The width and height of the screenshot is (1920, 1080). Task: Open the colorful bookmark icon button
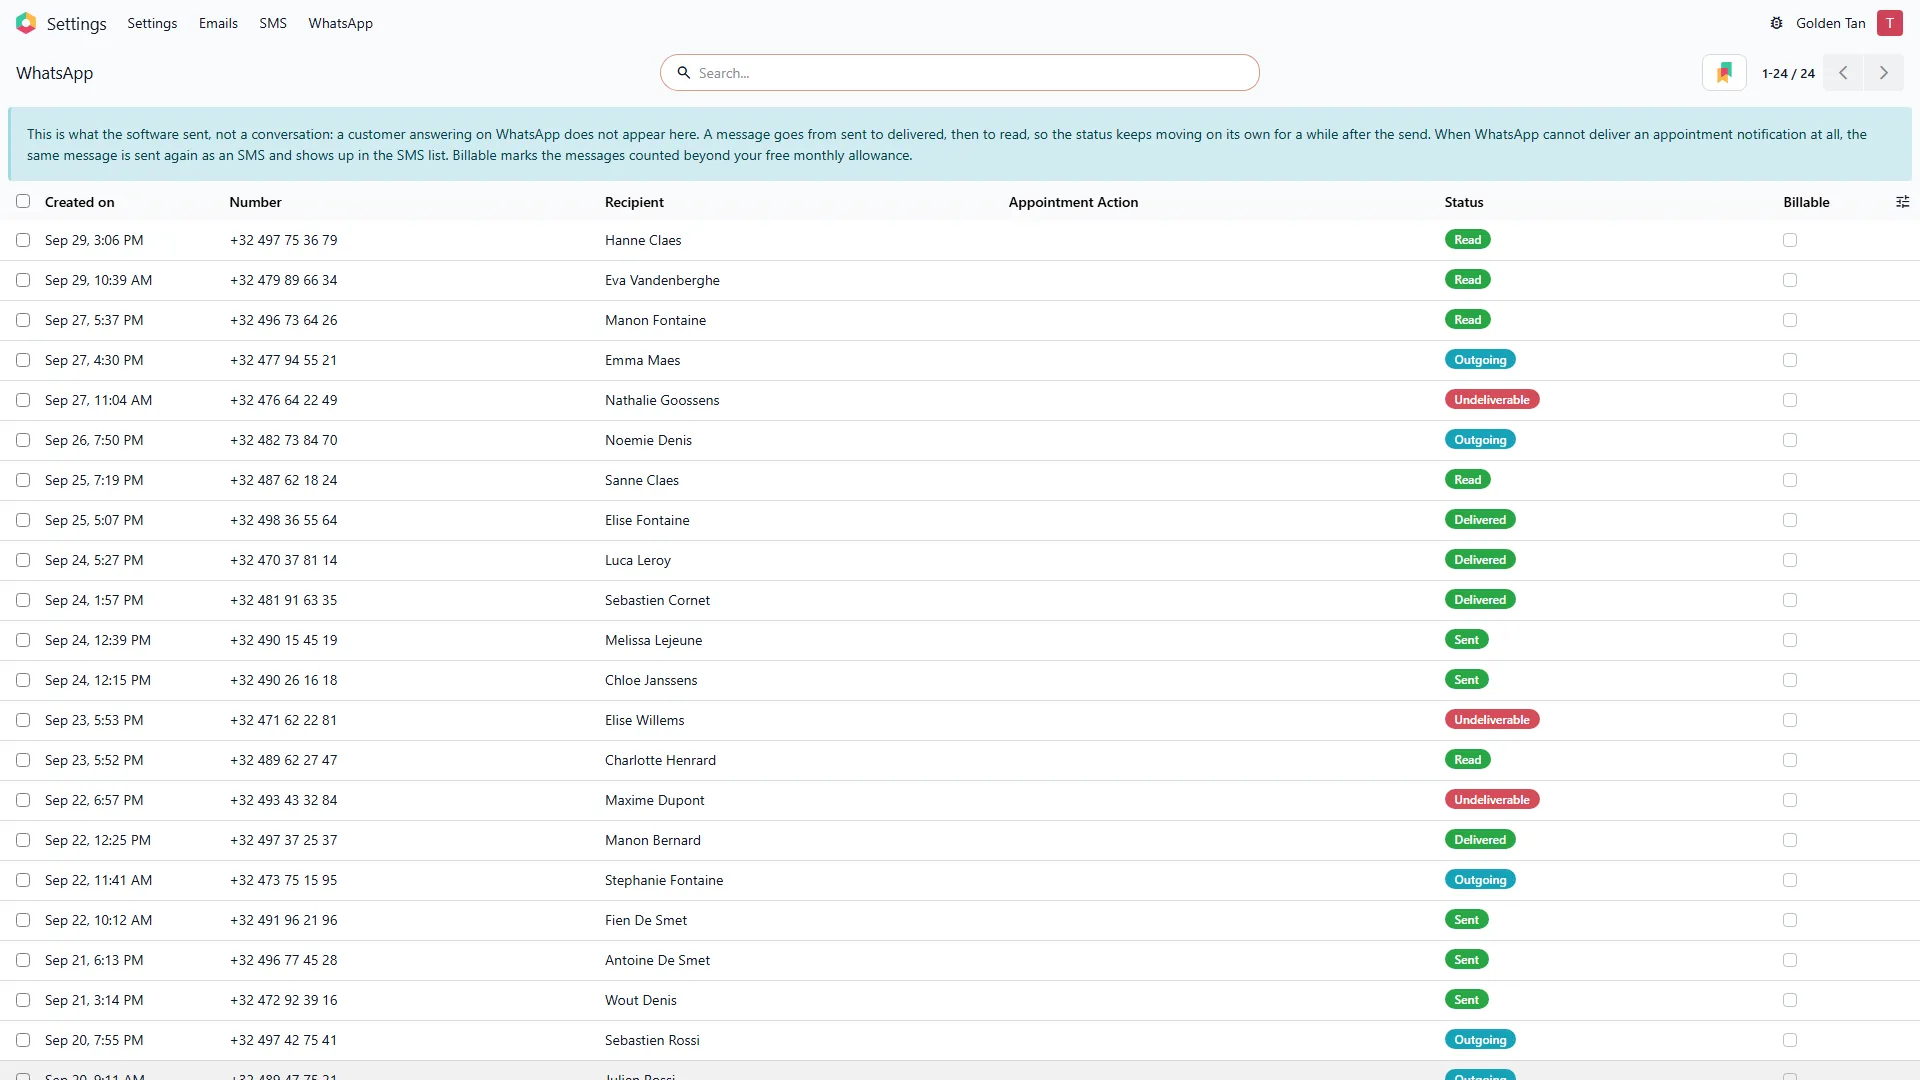[x=1724, y=73]
